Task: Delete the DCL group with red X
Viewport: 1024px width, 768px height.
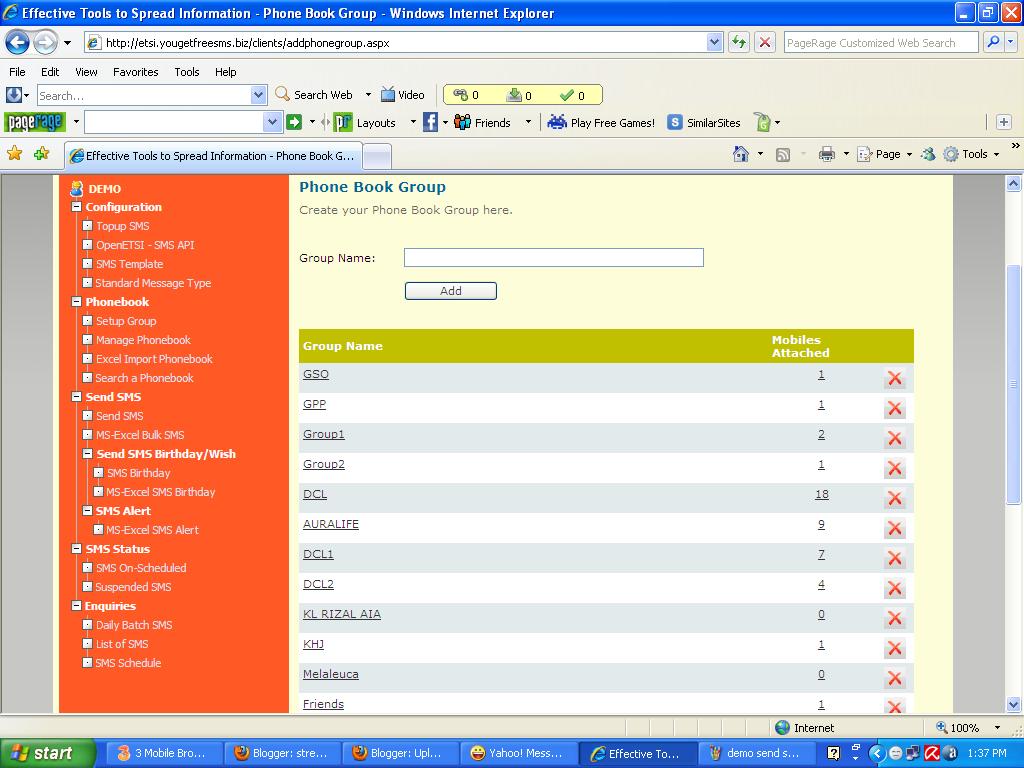Action: coord(895,498)
